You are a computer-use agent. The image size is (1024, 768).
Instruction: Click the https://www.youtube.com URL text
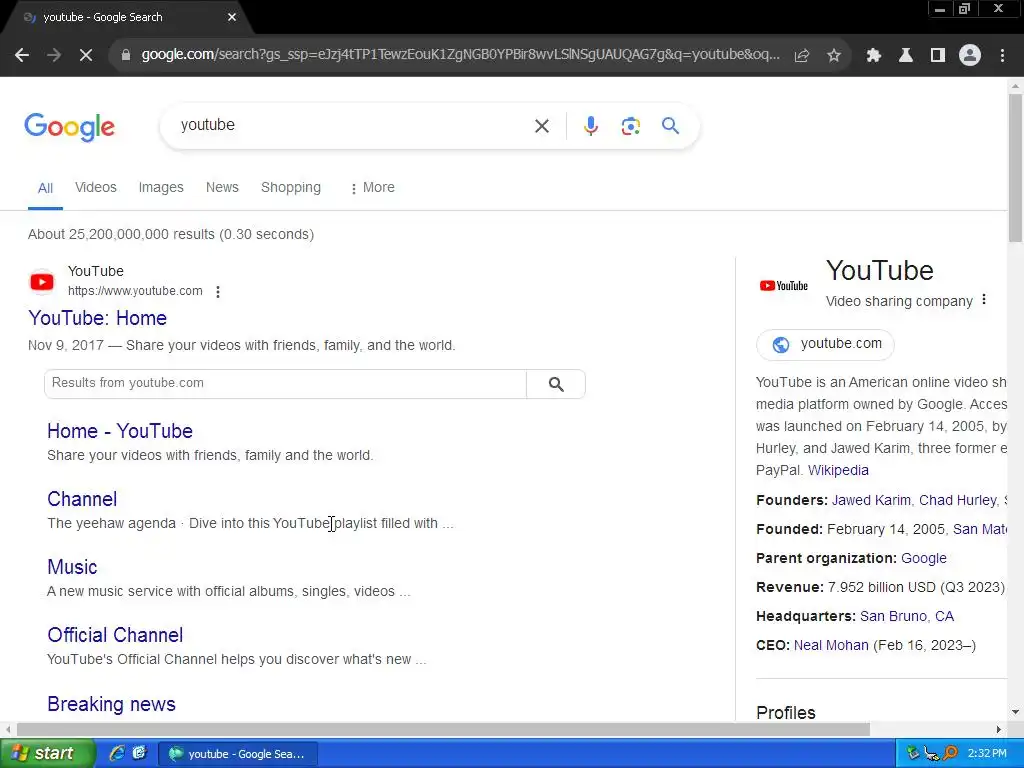point(135,291)
